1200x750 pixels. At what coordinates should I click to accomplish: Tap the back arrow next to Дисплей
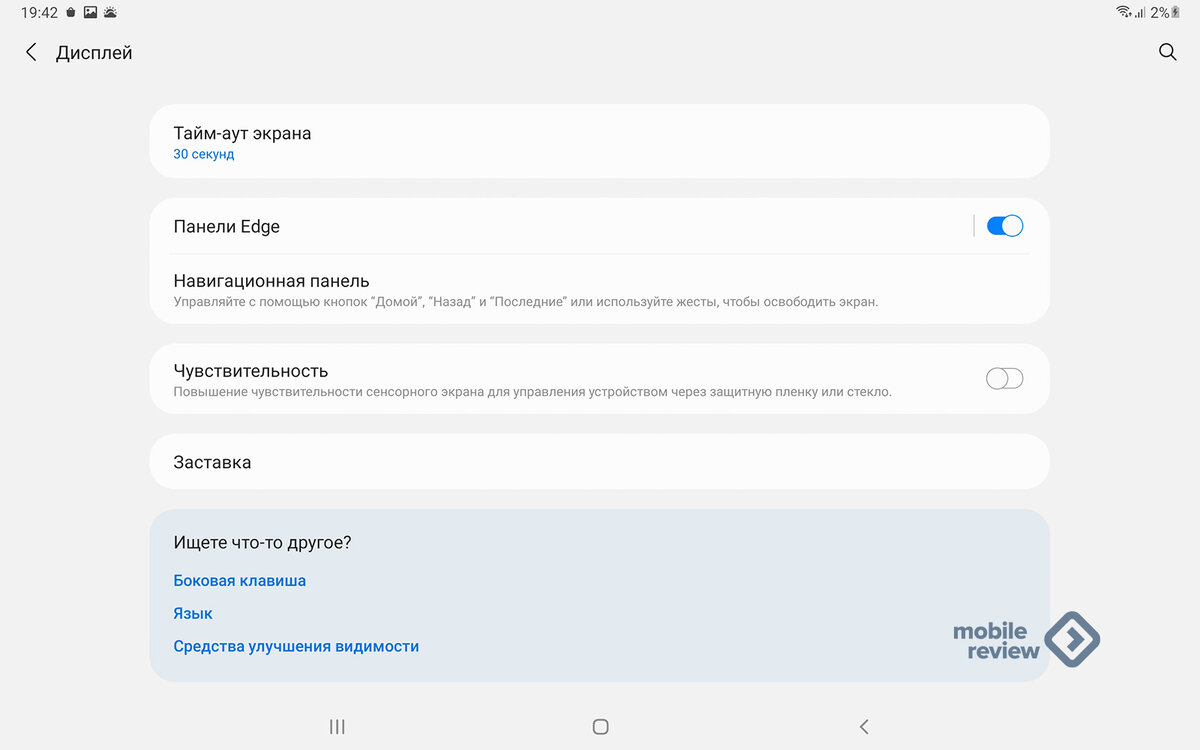pos(31,53)
